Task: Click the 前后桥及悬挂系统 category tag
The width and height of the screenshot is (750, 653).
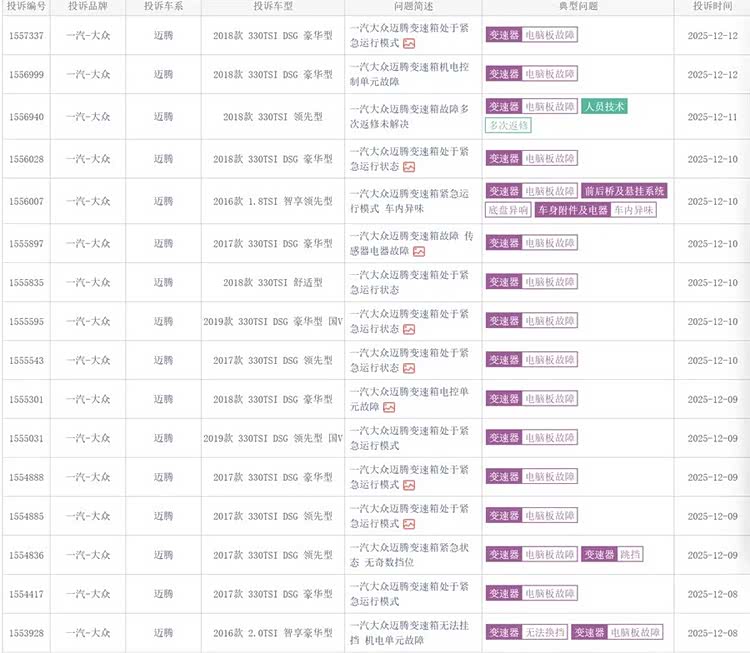Action: (x=624, y=191)
